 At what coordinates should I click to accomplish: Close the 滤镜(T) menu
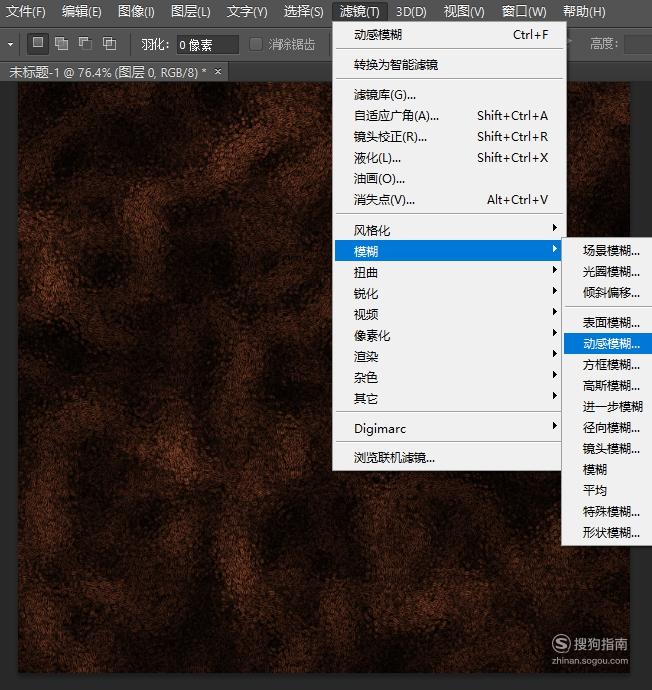(x=359, y=11)
